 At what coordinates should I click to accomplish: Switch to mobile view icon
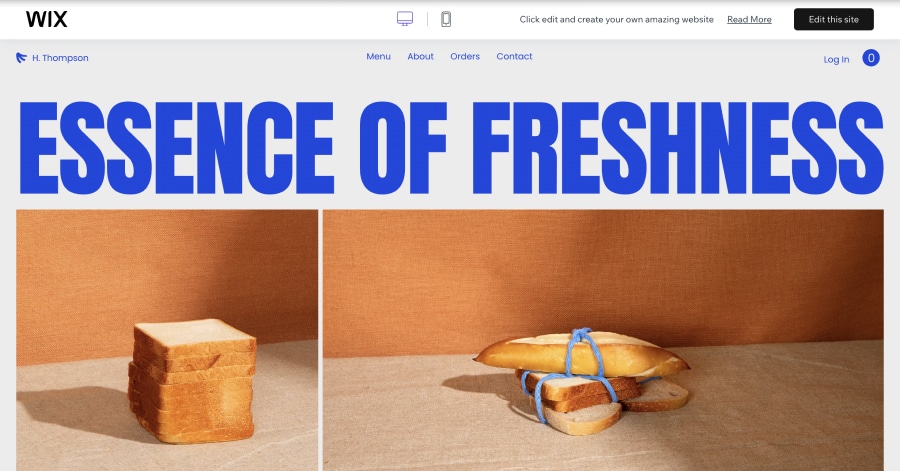coord(446,20)
